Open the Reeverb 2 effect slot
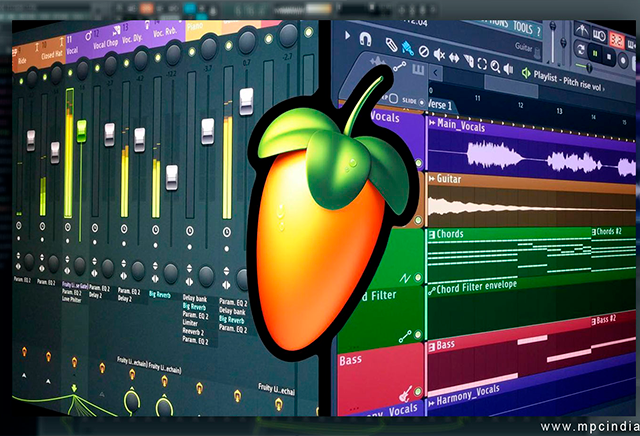This screenshot has height=436, width=640. pos(193,331)
